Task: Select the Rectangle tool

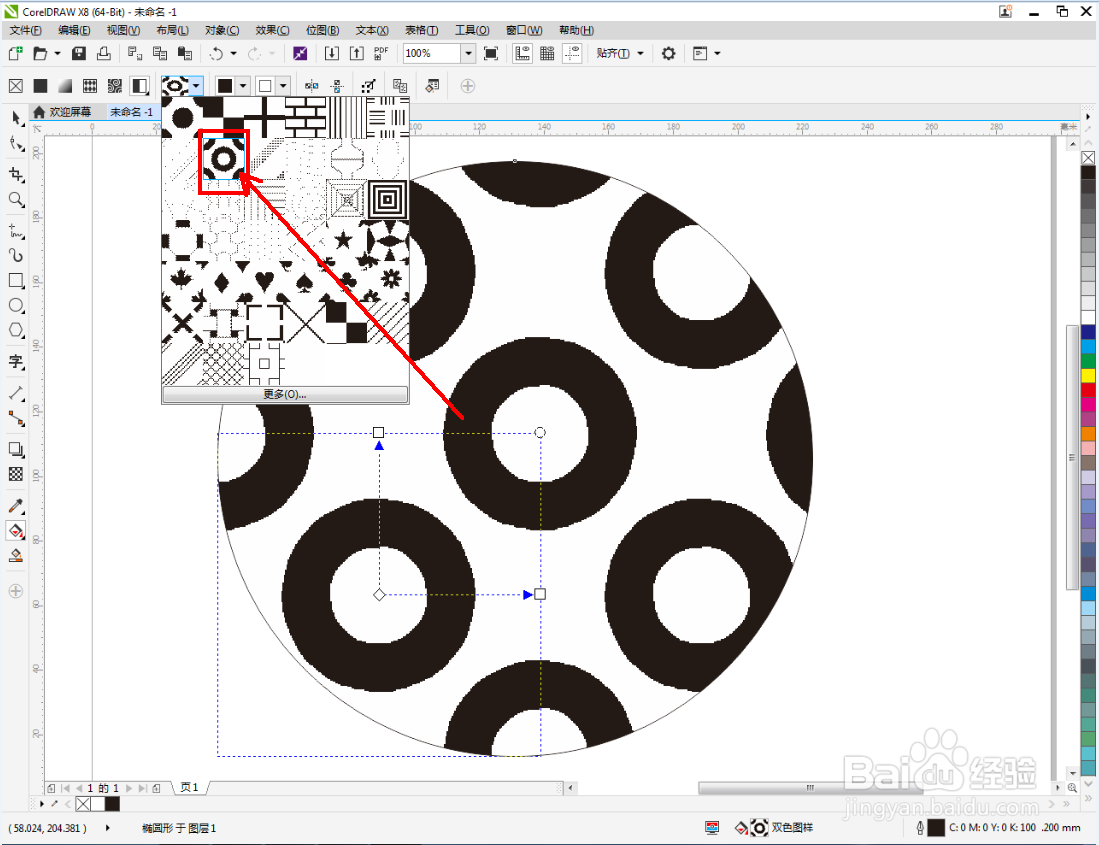Action: [15, 280]
